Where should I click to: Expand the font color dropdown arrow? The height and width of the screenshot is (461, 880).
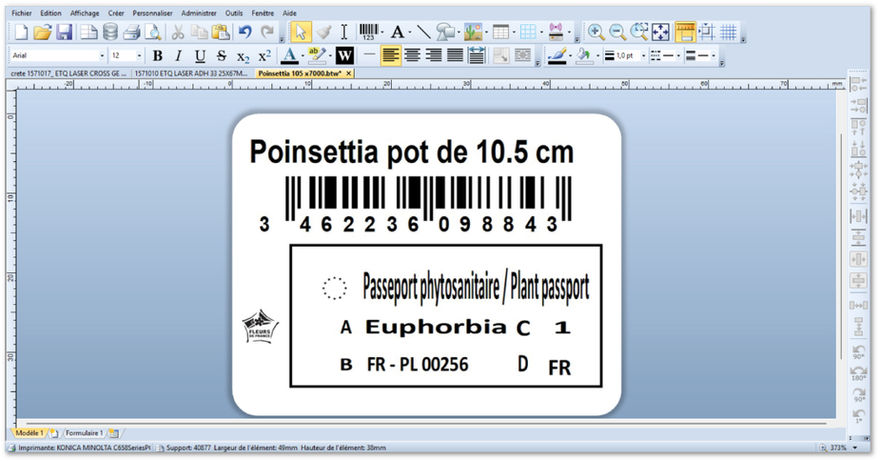302,56
